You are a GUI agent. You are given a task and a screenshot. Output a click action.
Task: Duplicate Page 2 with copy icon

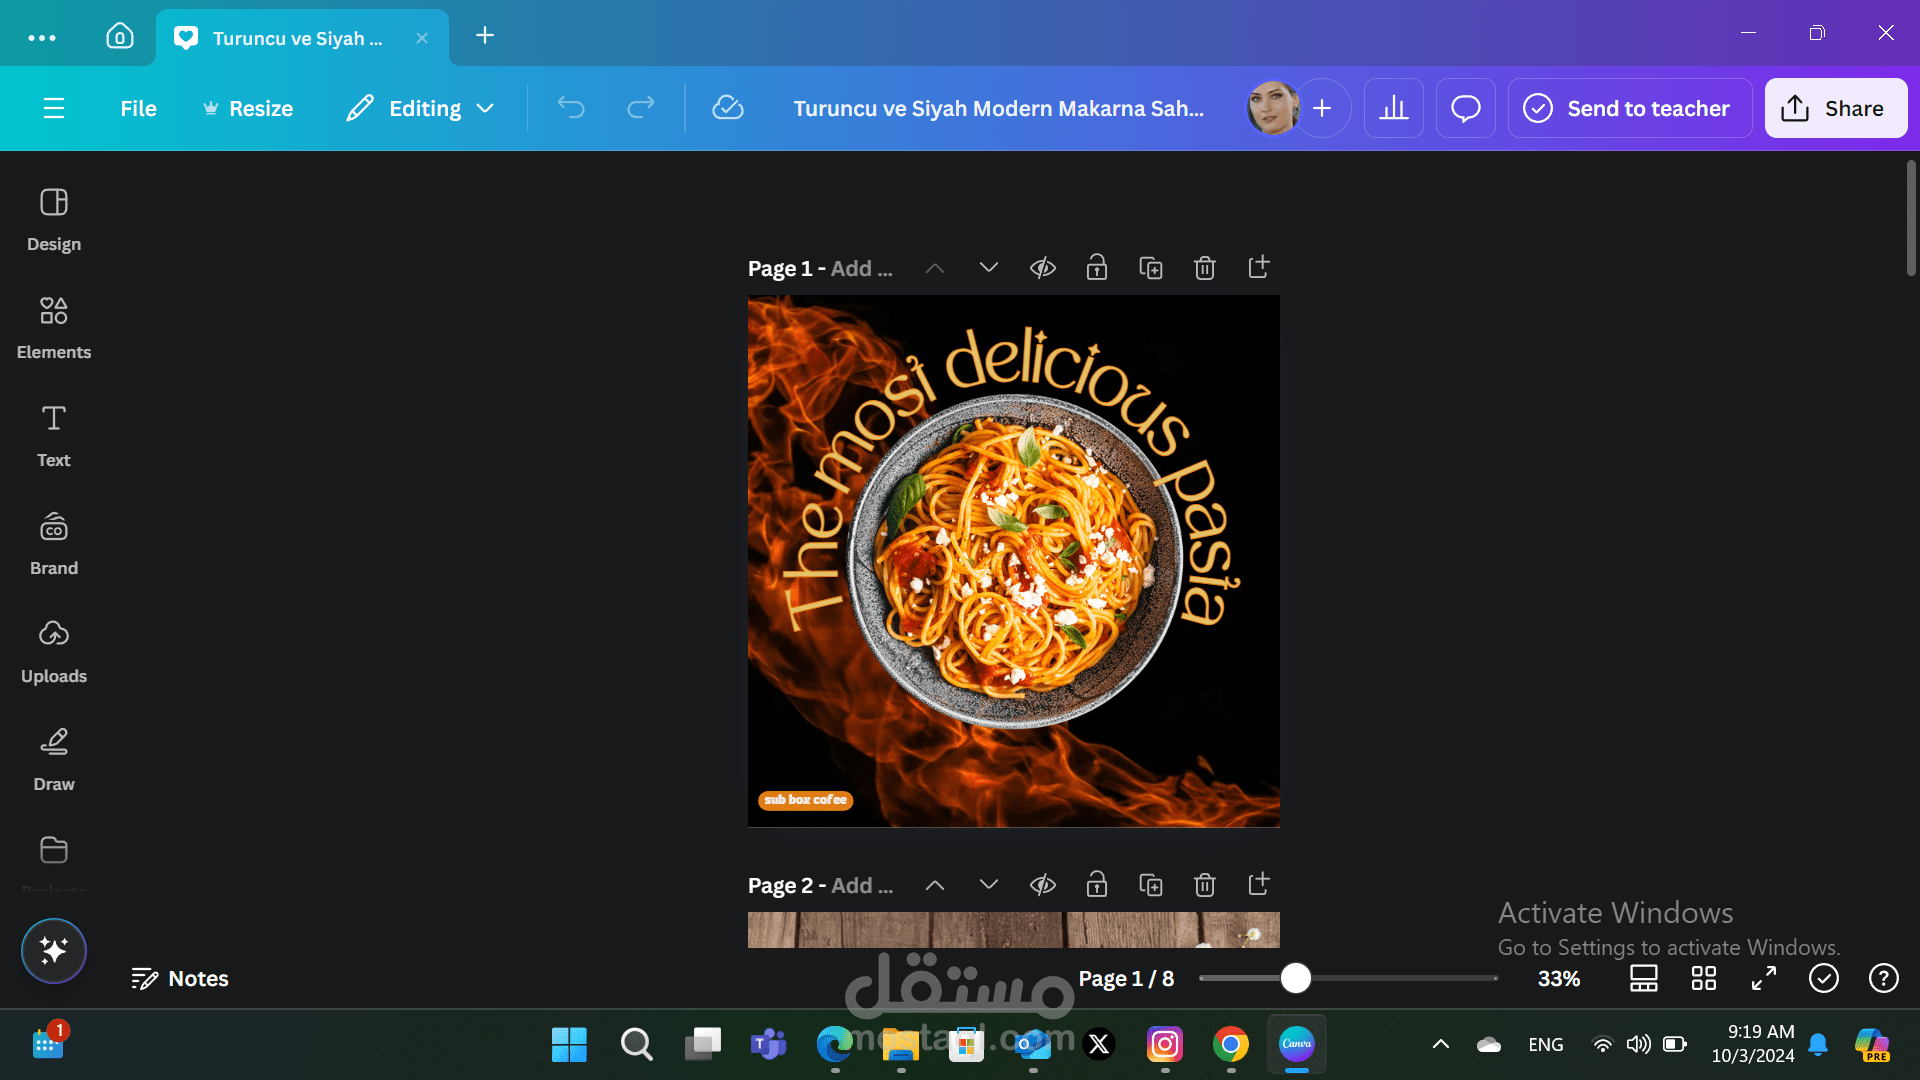[1150, 885]
